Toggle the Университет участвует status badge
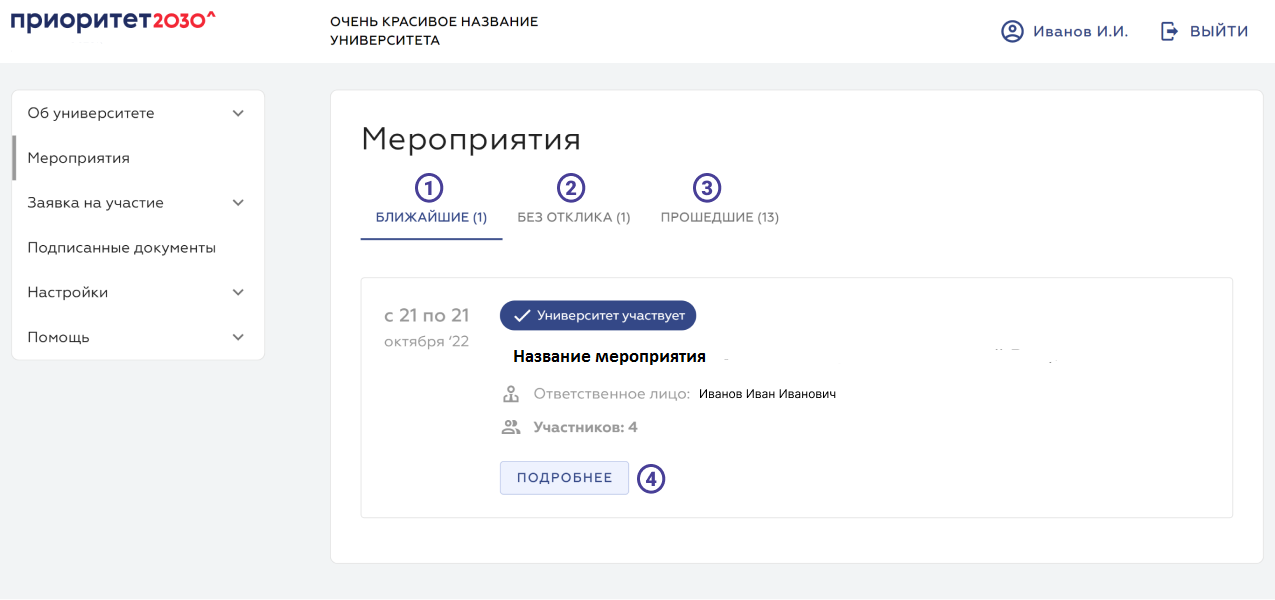1275x600 pixels. pyautogui.click(x=598, y=315)
